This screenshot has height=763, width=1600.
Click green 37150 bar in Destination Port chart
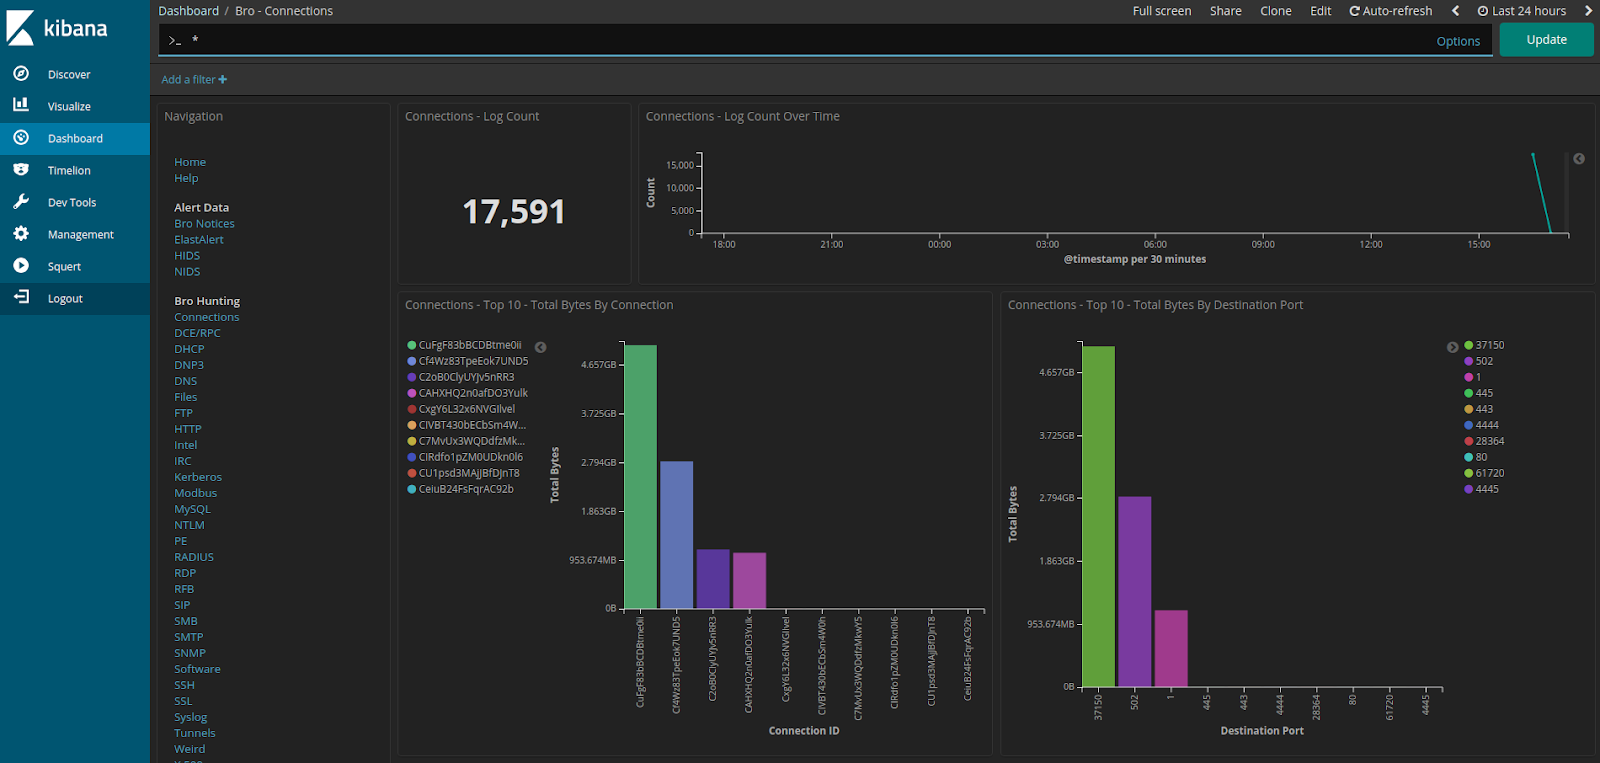pyautogui.click(x=1098, y=517)
